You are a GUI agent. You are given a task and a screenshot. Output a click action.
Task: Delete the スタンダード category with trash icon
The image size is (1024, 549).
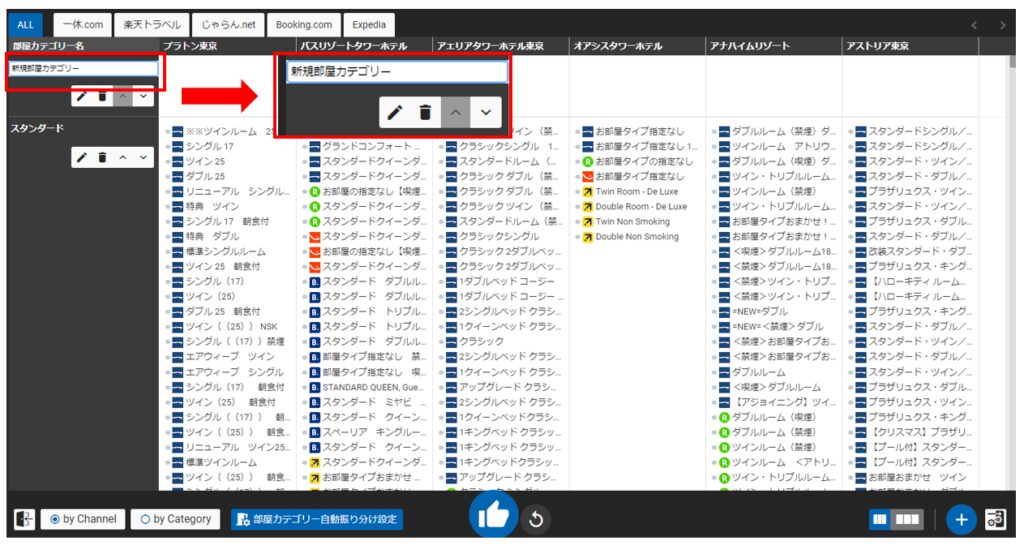click(102, 158)
